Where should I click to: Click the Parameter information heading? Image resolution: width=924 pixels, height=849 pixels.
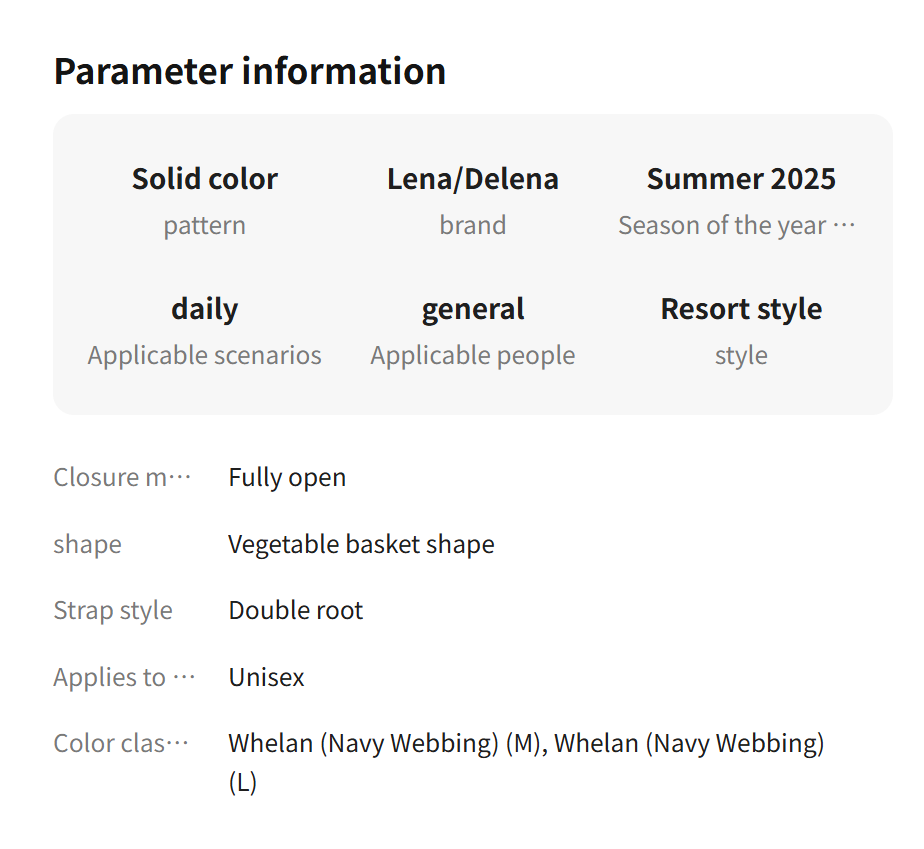point(250,72)
